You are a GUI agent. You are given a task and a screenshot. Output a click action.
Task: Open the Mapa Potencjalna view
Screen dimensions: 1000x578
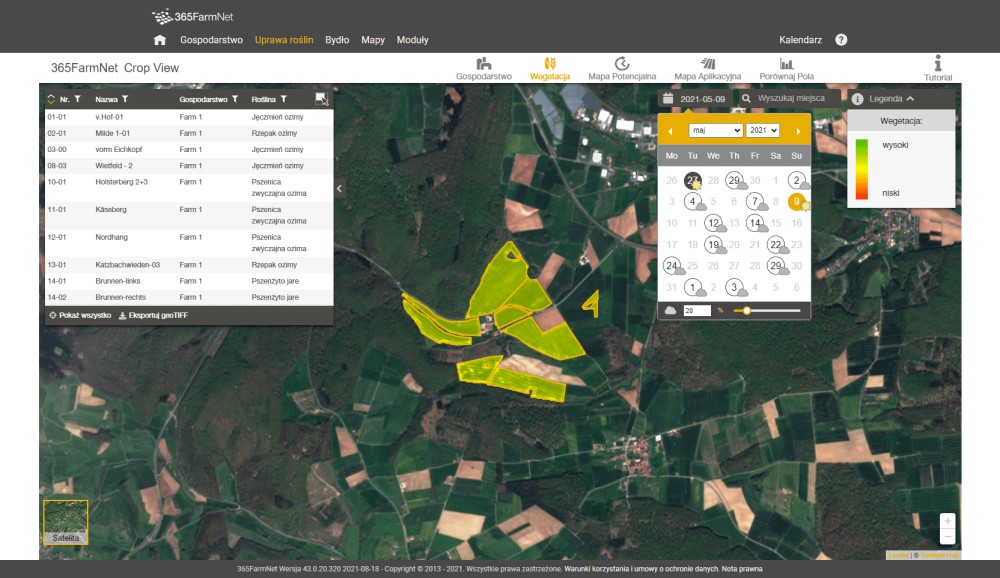622,69
